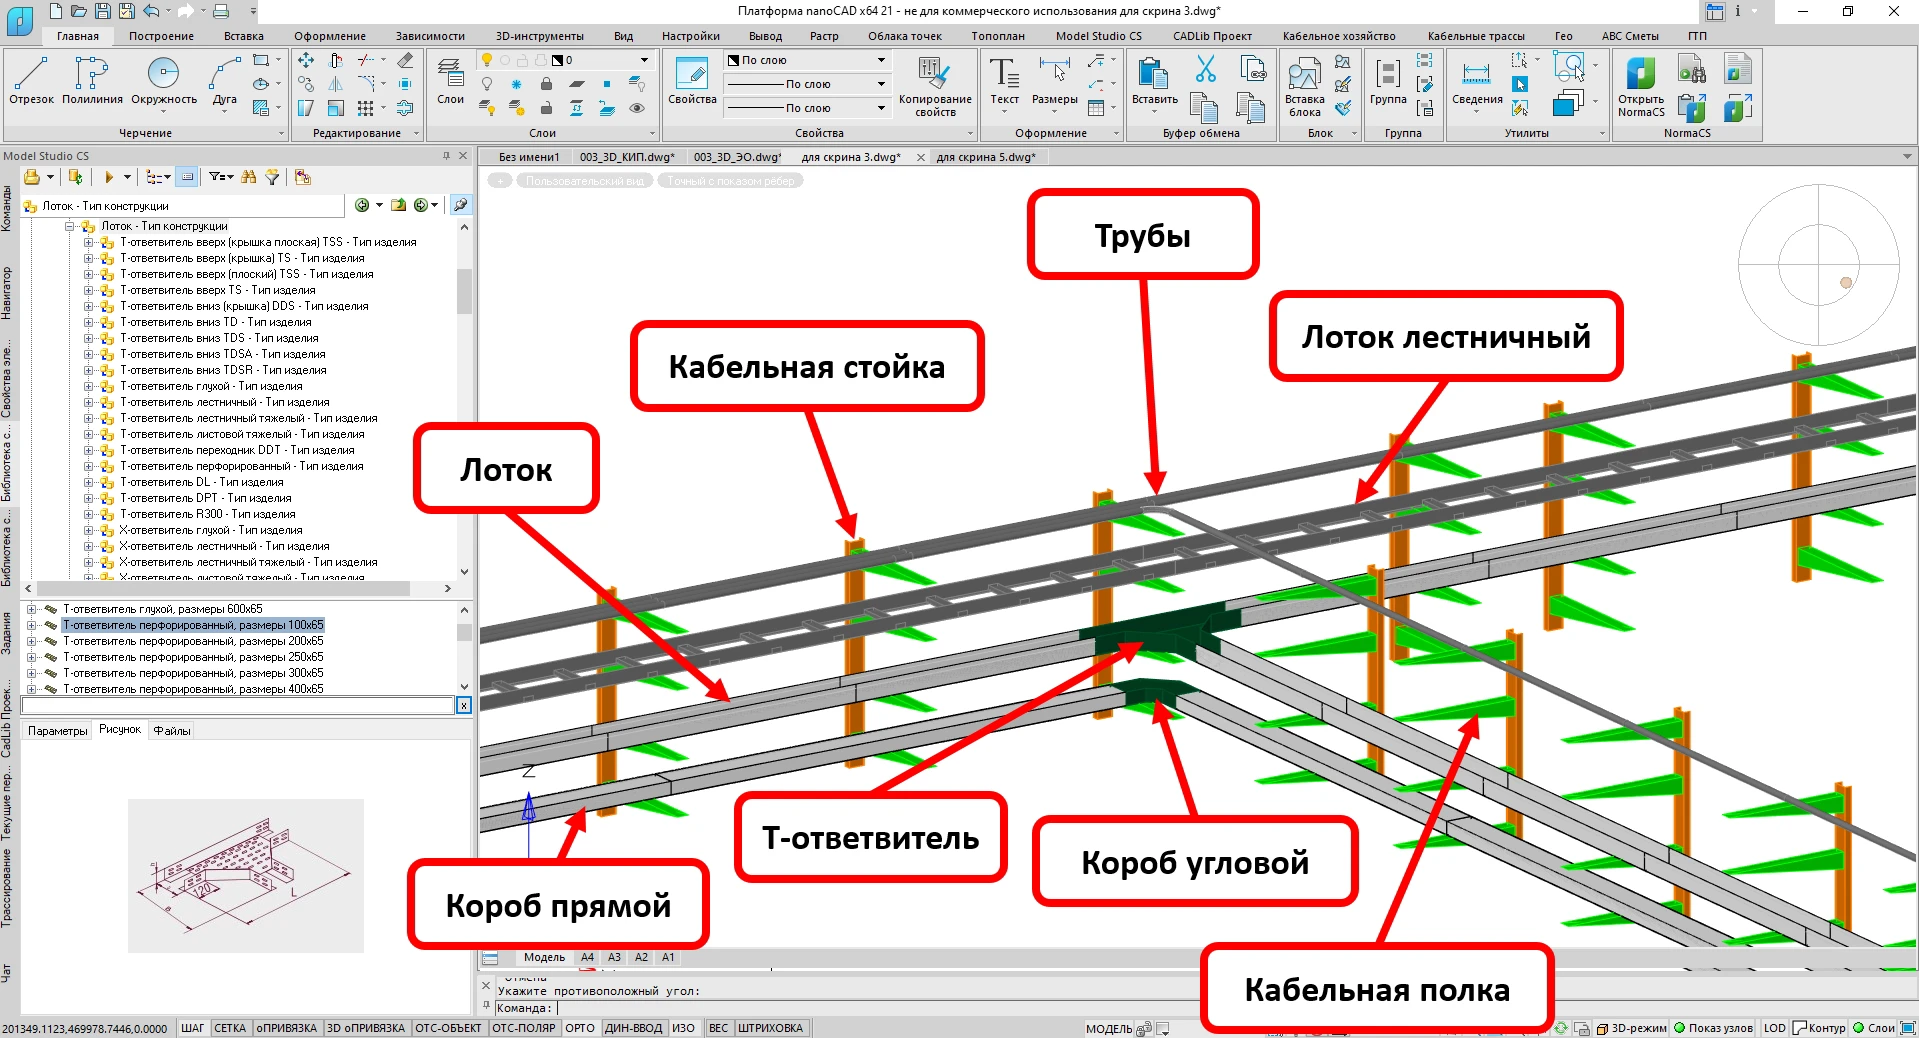Switch to 003_3D_КИП.dwg document tab
This screenshot has width=1919, height=1038.
point(627,157)
